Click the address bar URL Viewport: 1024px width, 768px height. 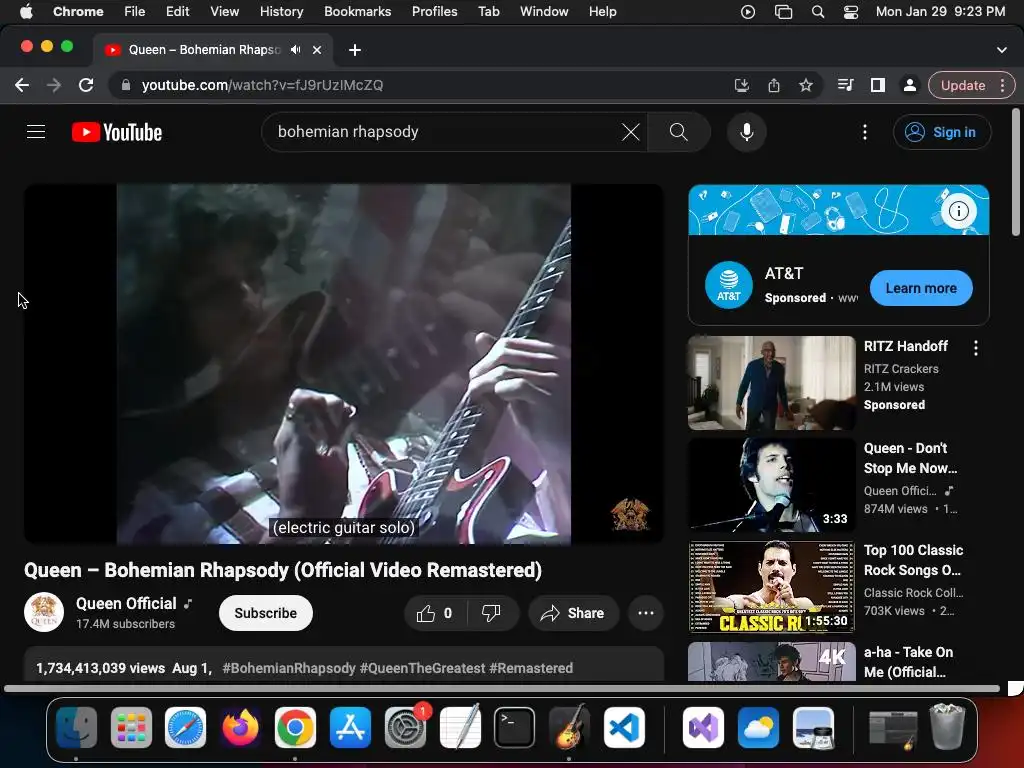click(x=263, y=85)
